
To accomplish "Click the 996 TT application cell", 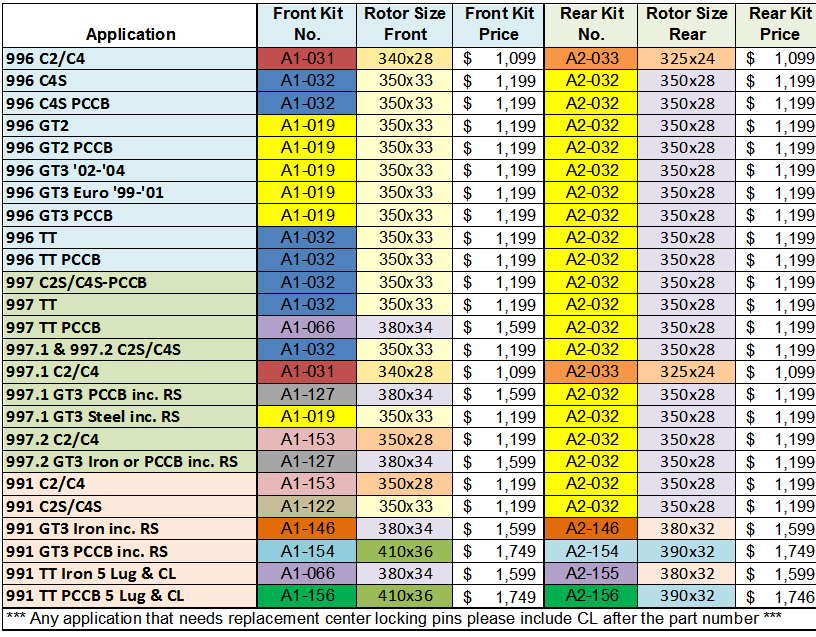I will click(130, 238).
